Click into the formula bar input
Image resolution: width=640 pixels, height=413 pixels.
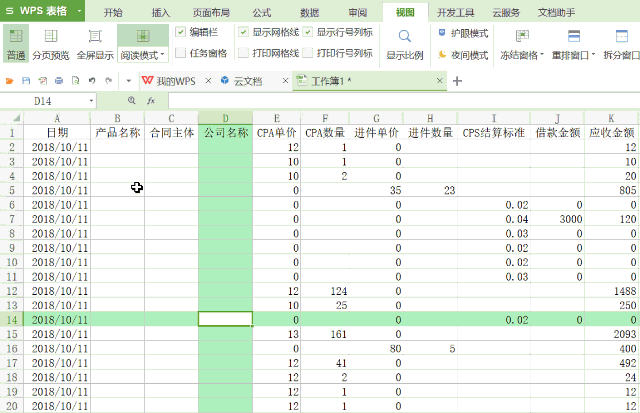point(404,101)
